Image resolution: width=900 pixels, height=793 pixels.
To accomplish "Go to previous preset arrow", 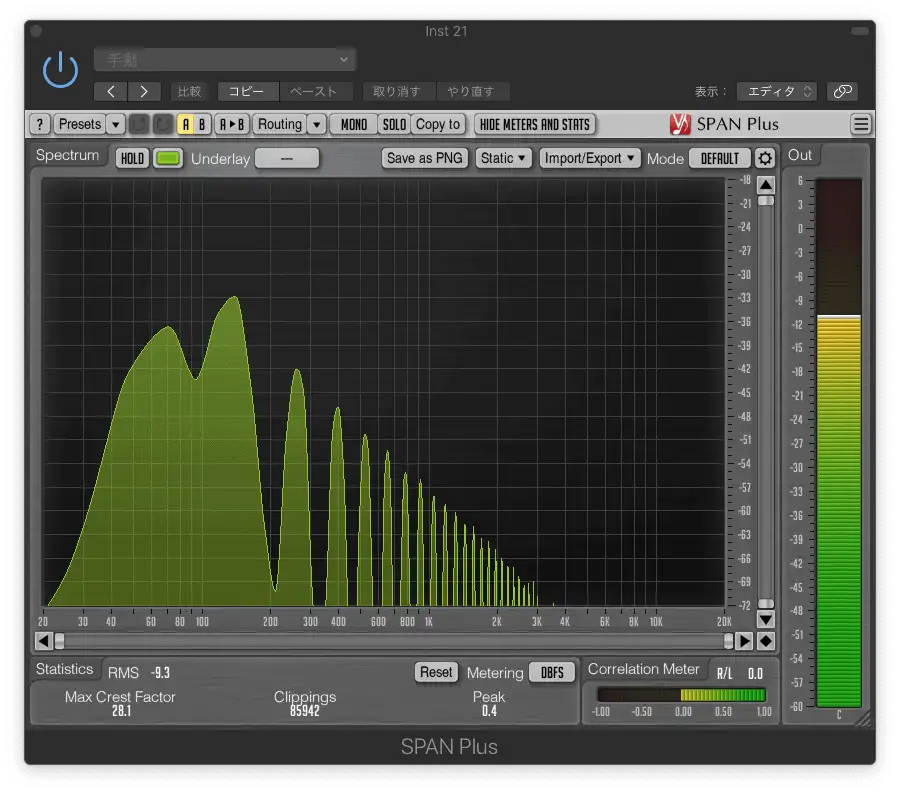I will point(111,91).
